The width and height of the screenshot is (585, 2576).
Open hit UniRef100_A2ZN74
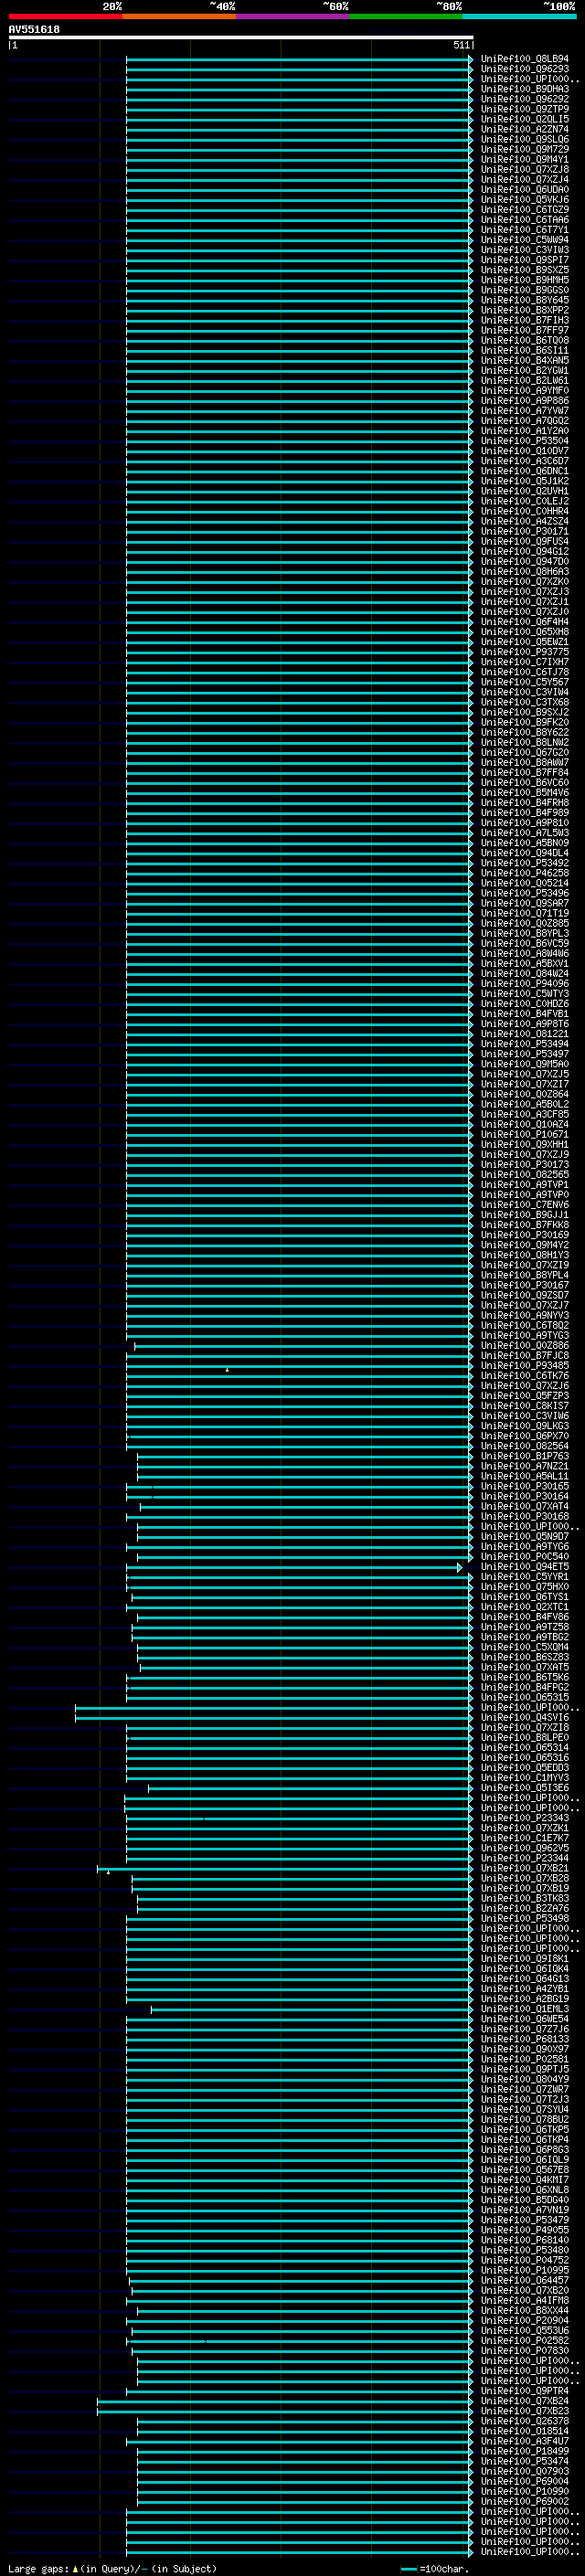click(x=525, y=129)
